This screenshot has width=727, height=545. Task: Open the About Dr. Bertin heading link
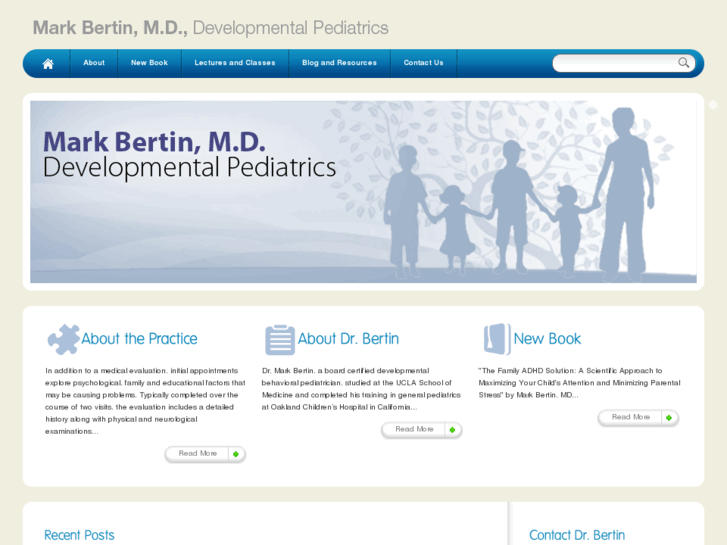(x=348, y=339)
